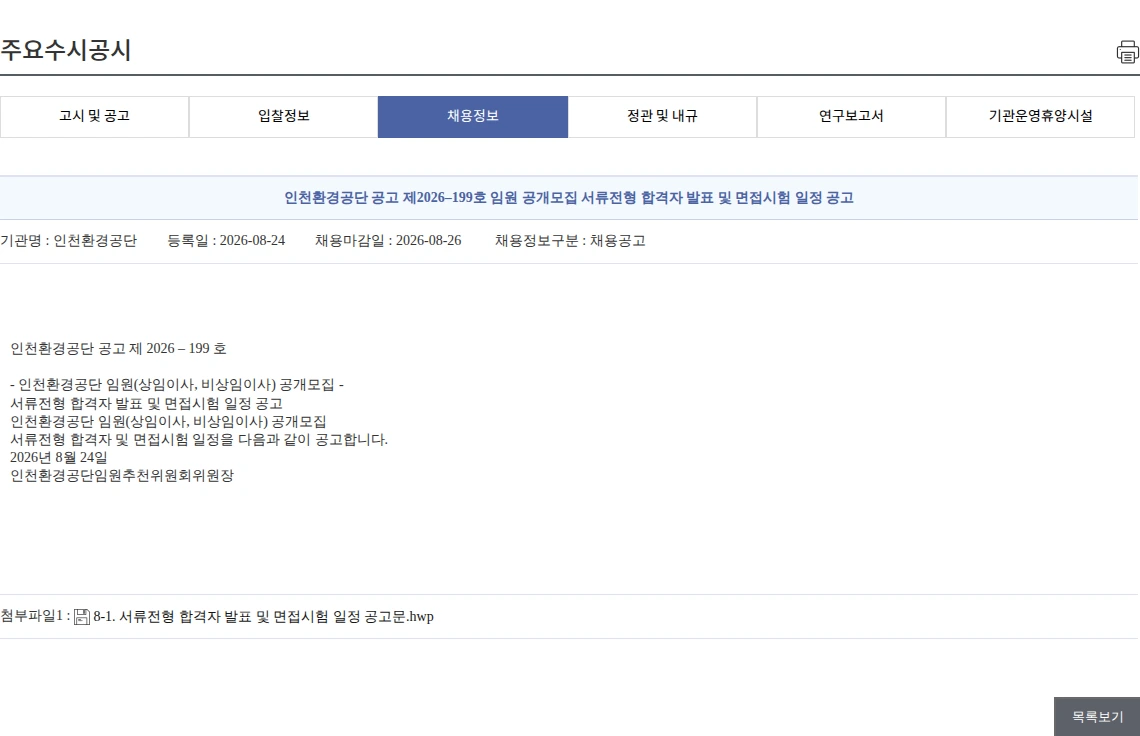
Task: Open the 고시 및 공고 tab
Action: [x=95, y=116]
